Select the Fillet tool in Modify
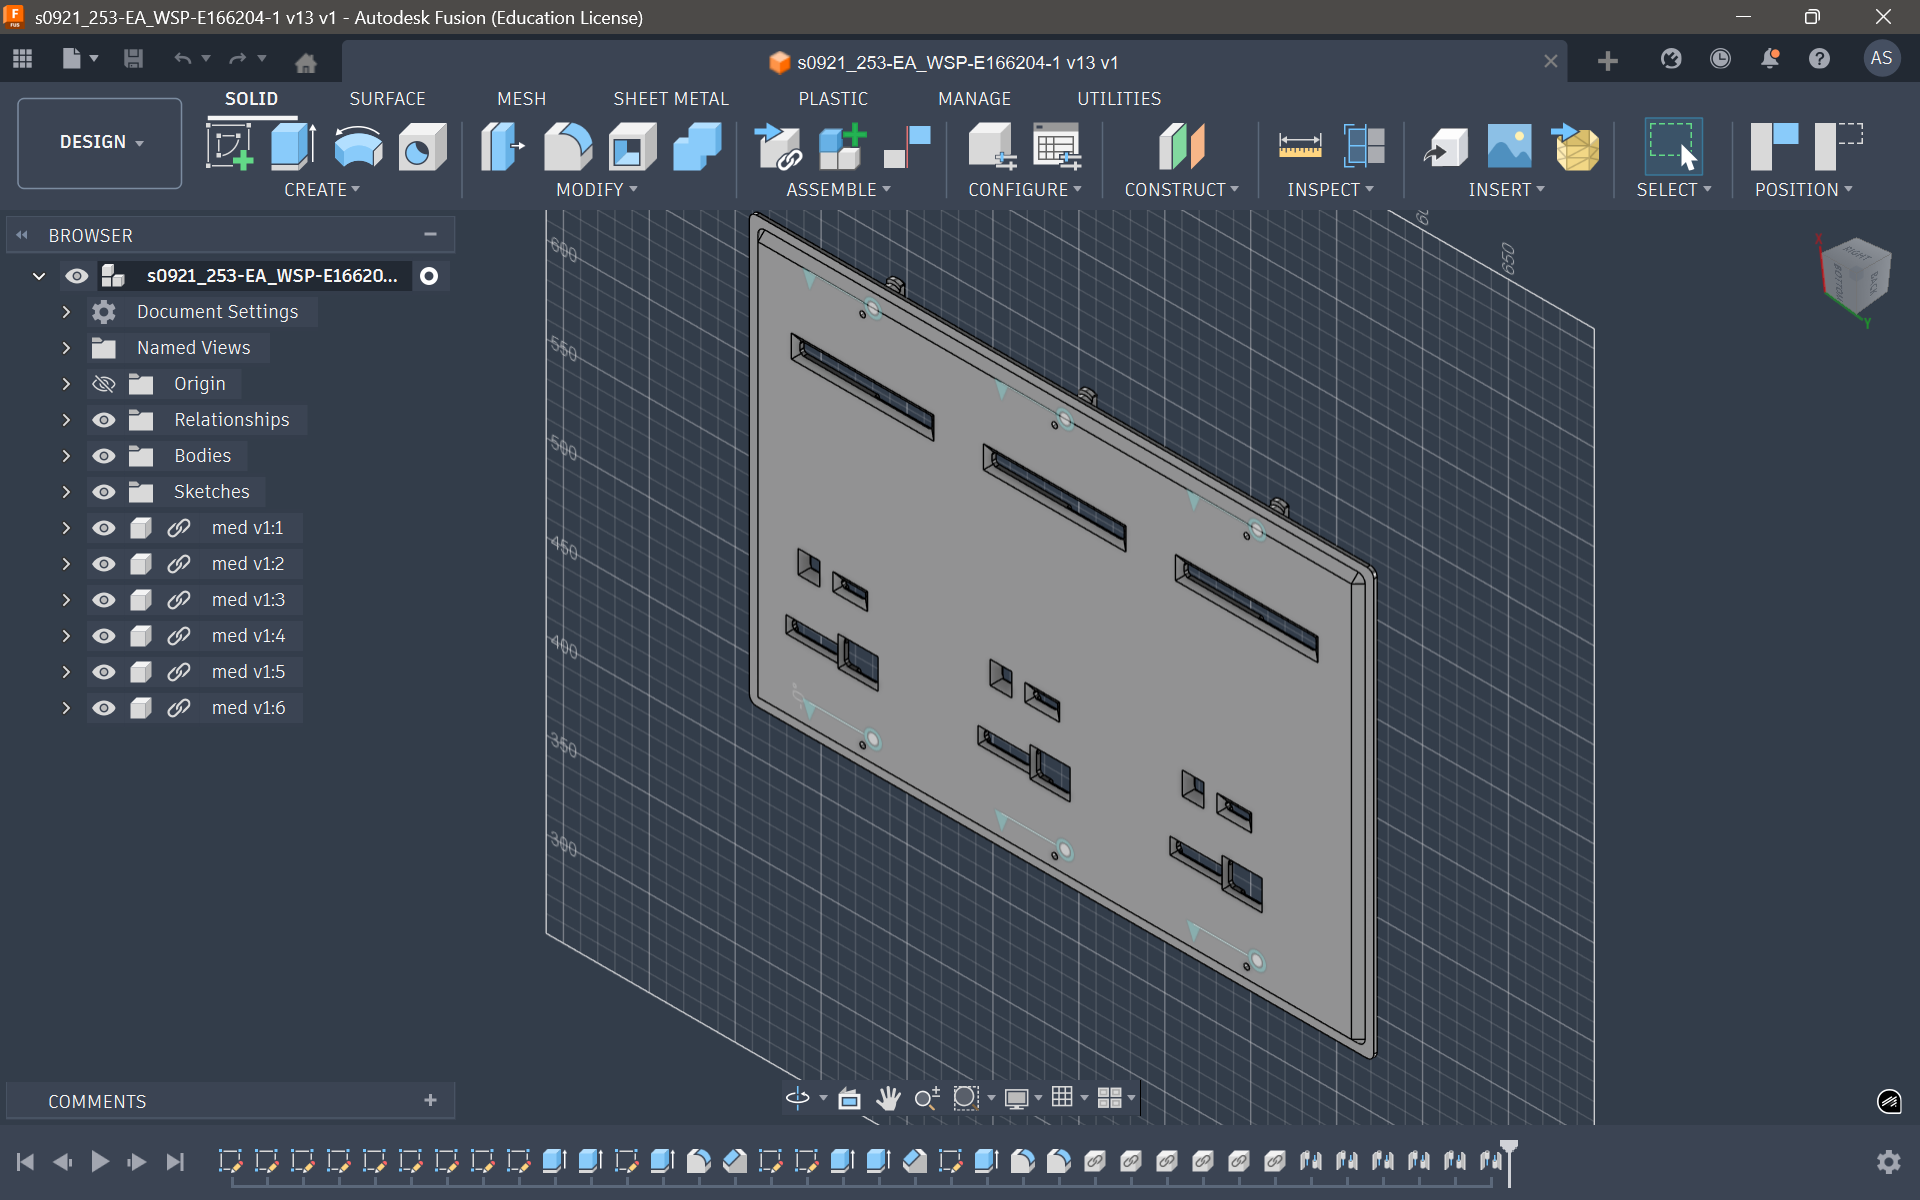The height and width of the screenshot is (1200, 1920). (567, 147)
